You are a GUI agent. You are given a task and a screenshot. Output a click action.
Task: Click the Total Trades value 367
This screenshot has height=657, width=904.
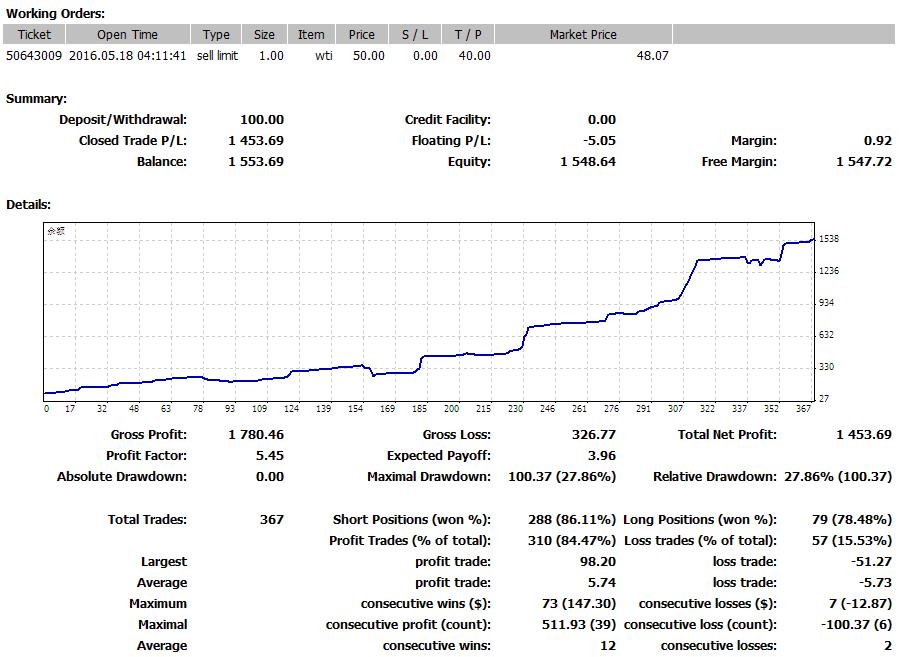point(271,519)
